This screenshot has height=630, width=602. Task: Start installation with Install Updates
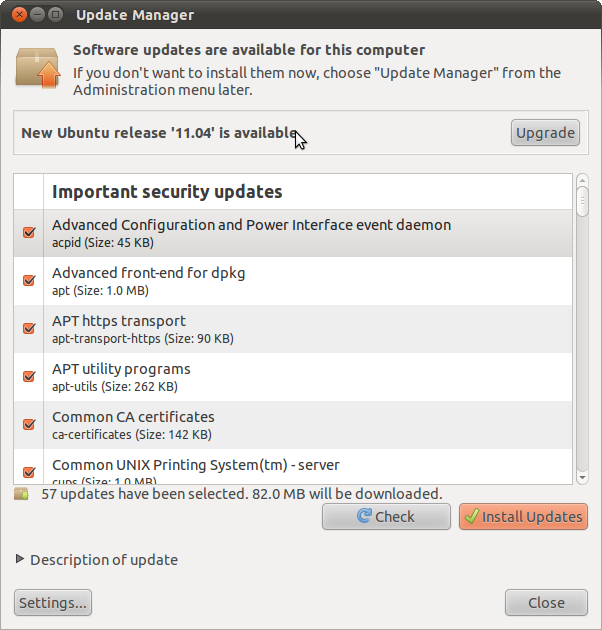(x=523, y=517)
